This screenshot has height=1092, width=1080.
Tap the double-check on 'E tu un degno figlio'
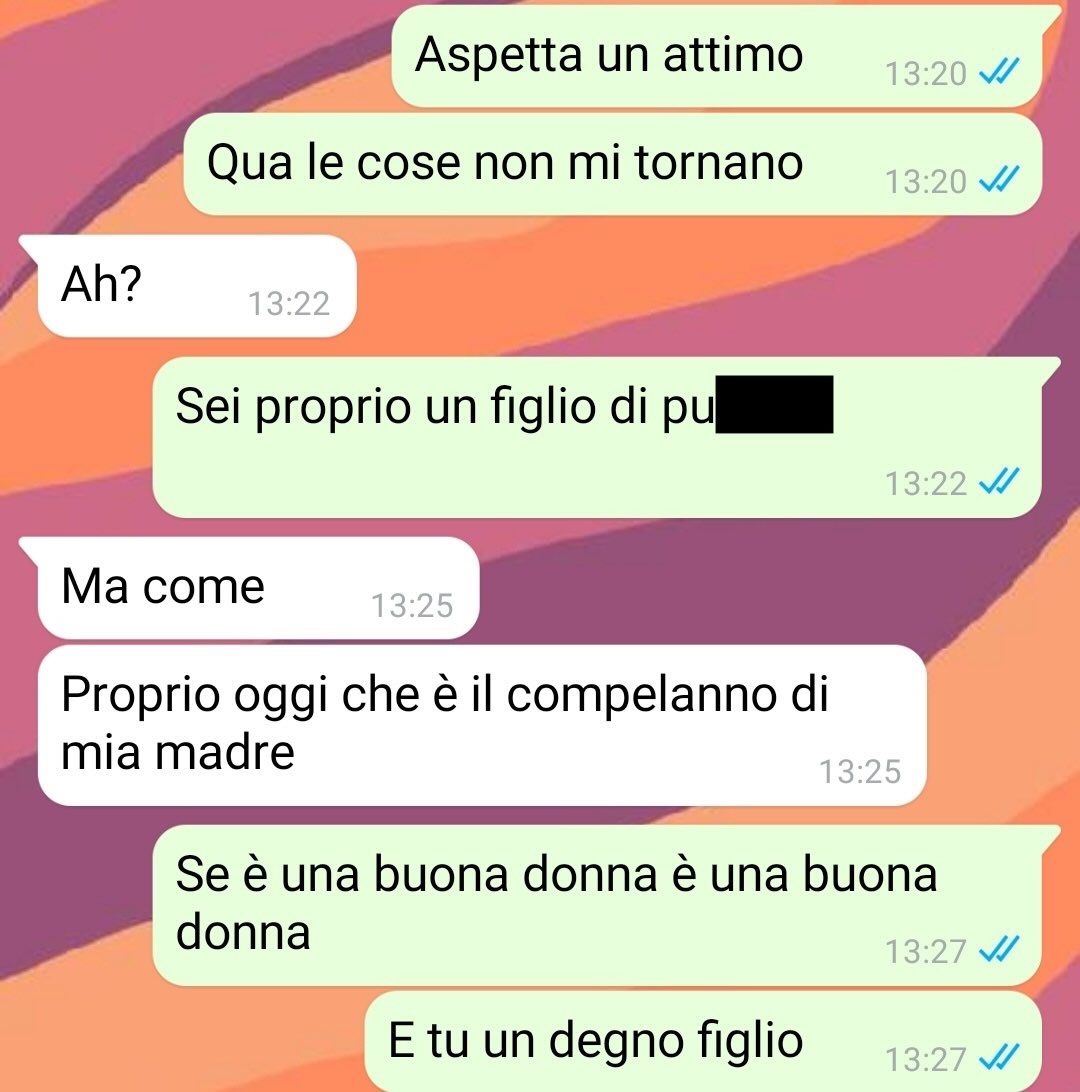[999, 1058]
